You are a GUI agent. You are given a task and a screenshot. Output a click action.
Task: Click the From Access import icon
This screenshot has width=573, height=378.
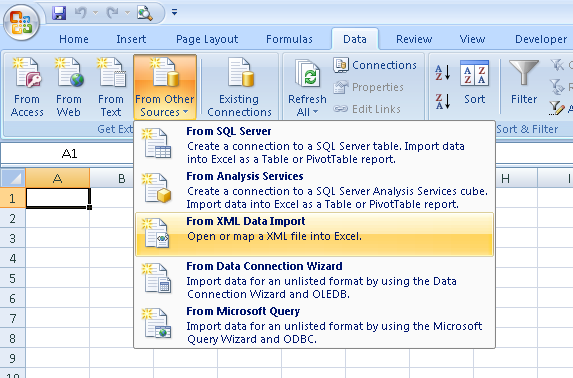[x=27, y=87]
